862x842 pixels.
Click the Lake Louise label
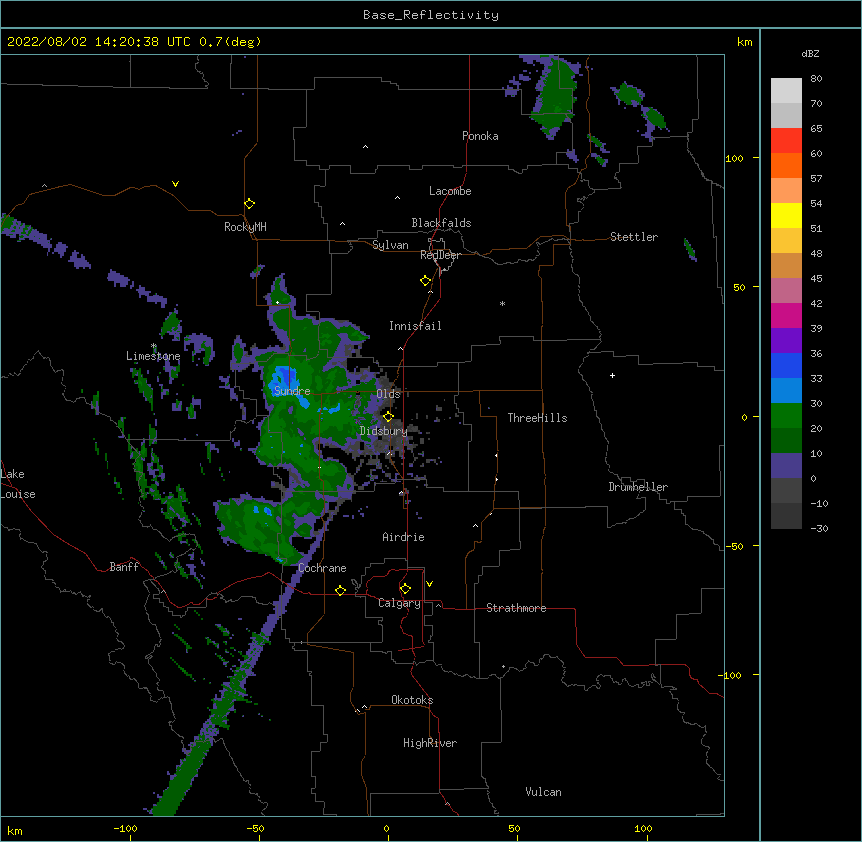pyautogui.click(x=17, y=484)
